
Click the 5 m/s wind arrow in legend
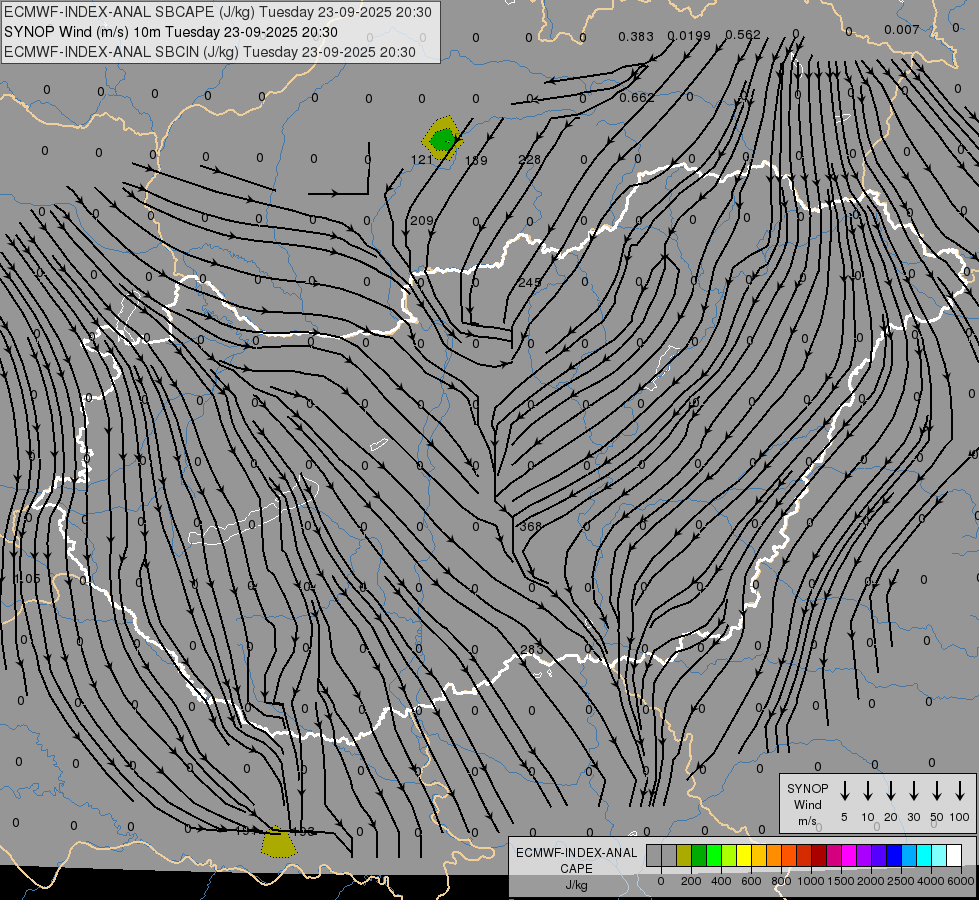pos(844,791)
